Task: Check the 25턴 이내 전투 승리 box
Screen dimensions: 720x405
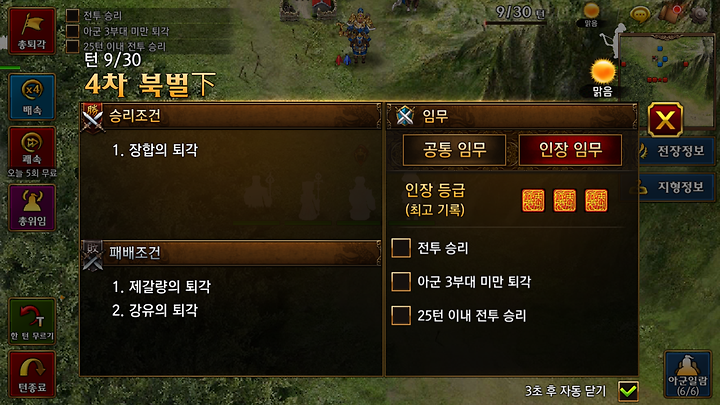Action: (401, 315)
